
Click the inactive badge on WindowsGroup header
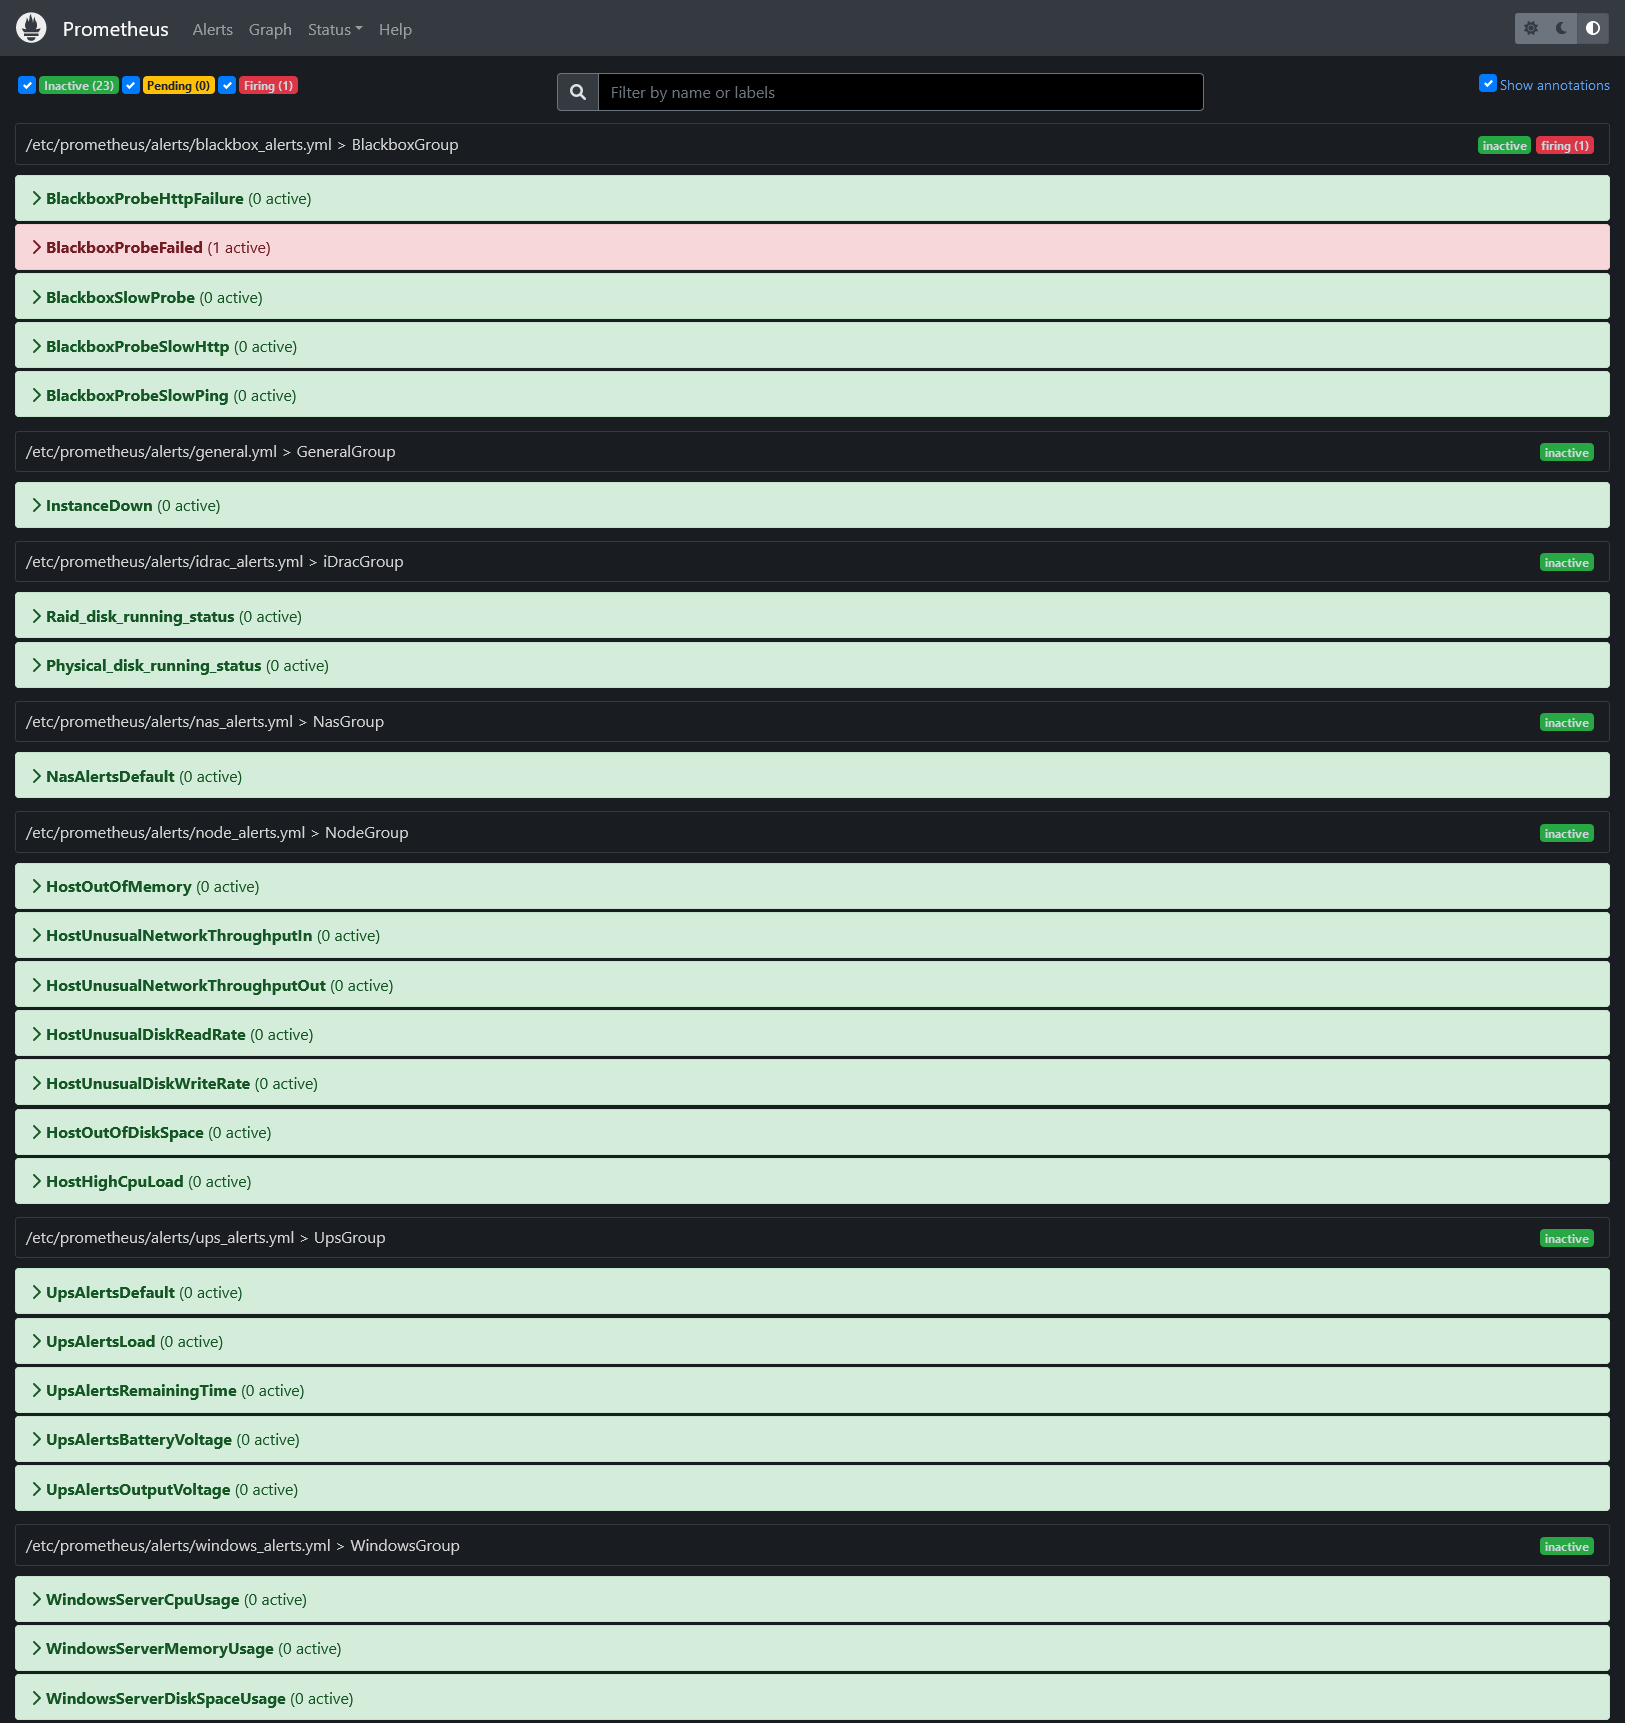tap(1566, 1547)
